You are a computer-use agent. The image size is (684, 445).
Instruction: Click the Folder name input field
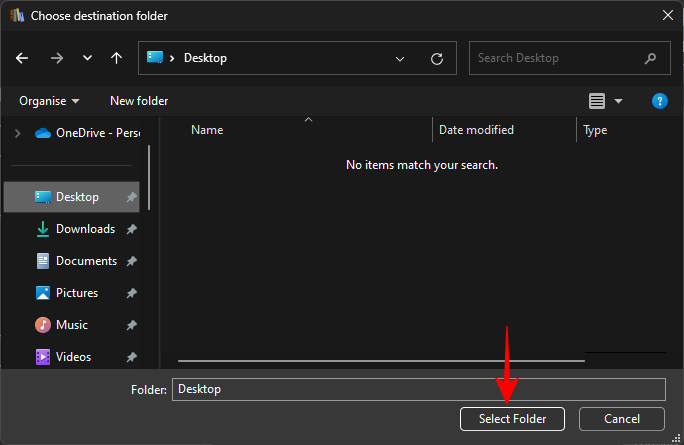(418, 389)
